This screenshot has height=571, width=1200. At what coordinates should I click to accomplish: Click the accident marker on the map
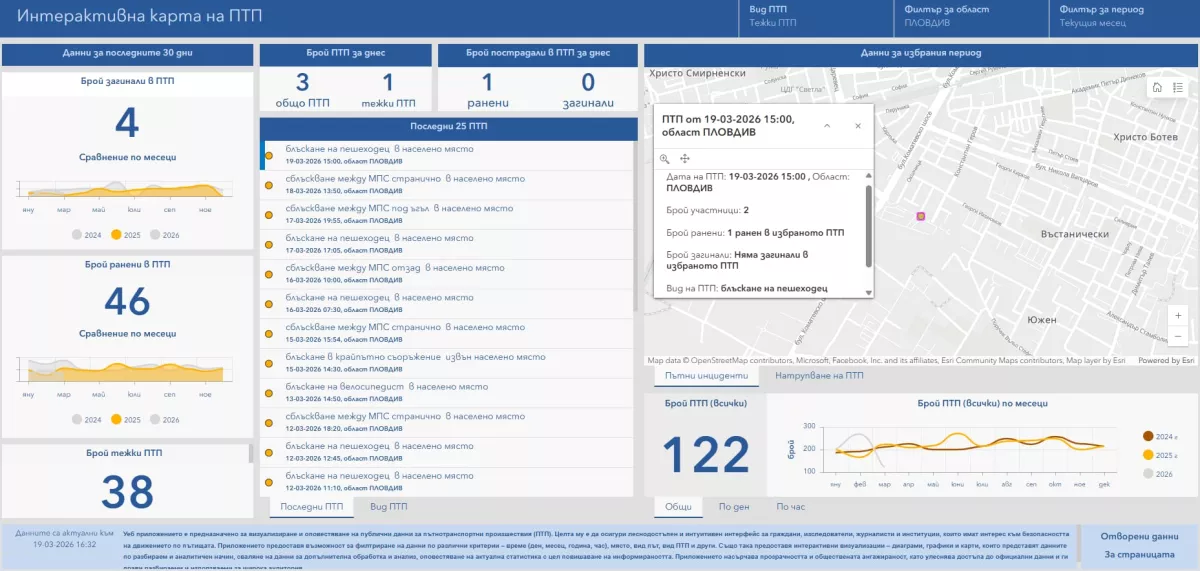pyautogui.click(x=921, y=216)
